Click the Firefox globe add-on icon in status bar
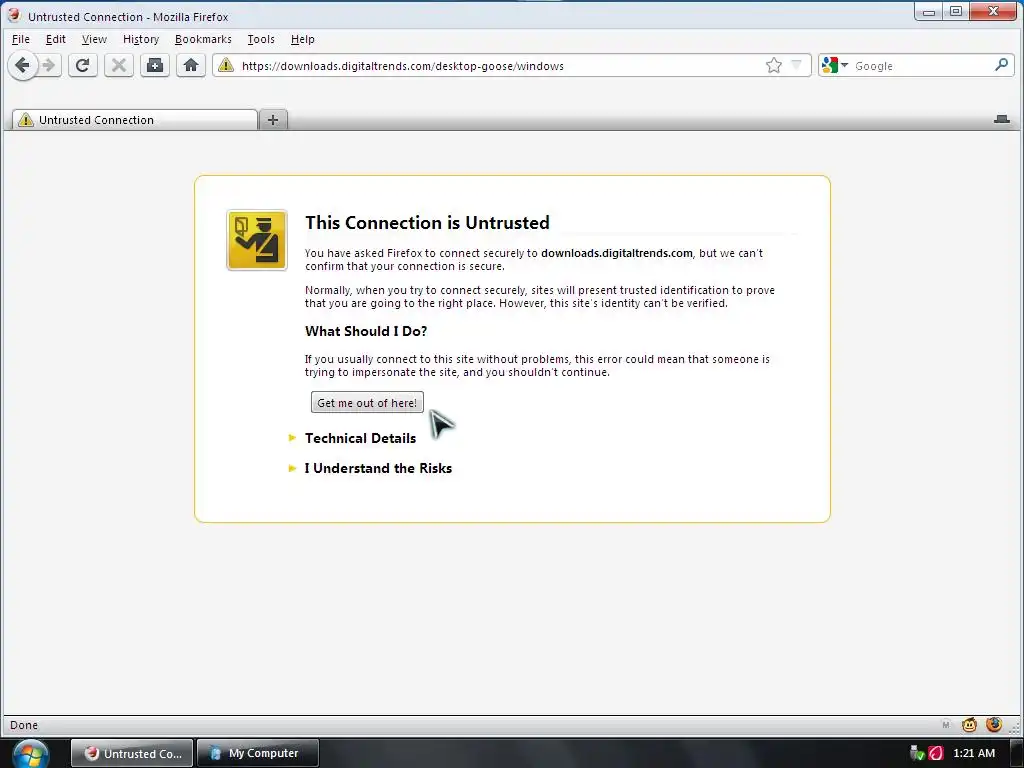 (x=994, y=724)
